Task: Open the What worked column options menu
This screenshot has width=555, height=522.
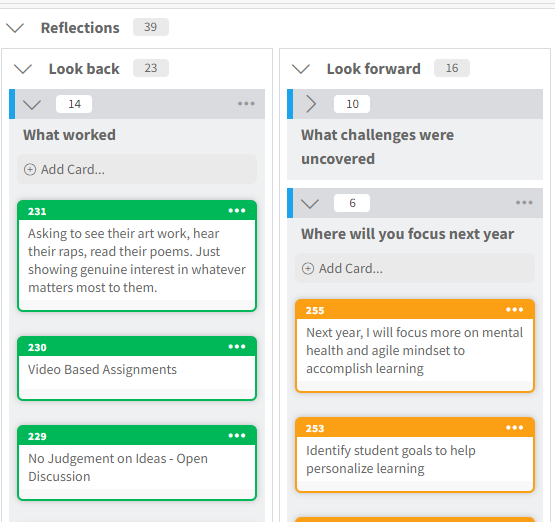Action: pos(246,104)
